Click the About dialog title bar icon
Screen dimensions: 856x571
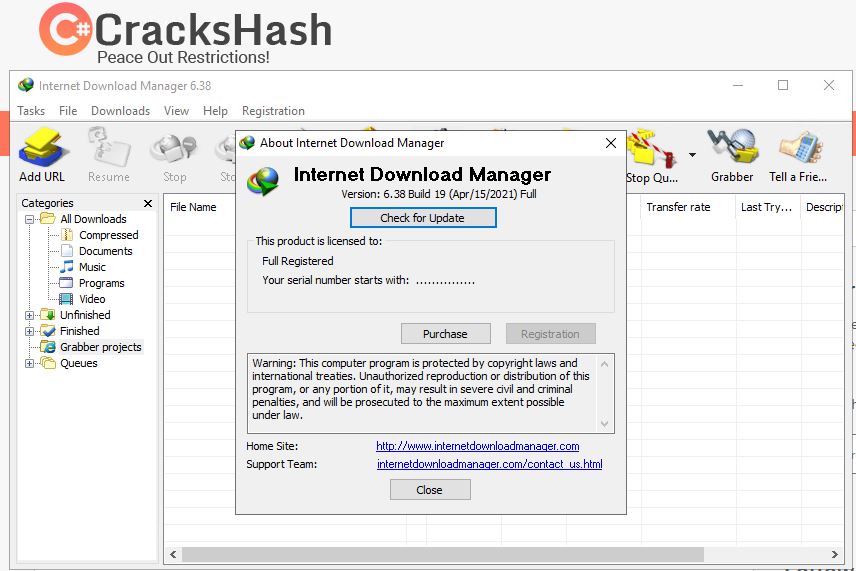click(247, 143)
